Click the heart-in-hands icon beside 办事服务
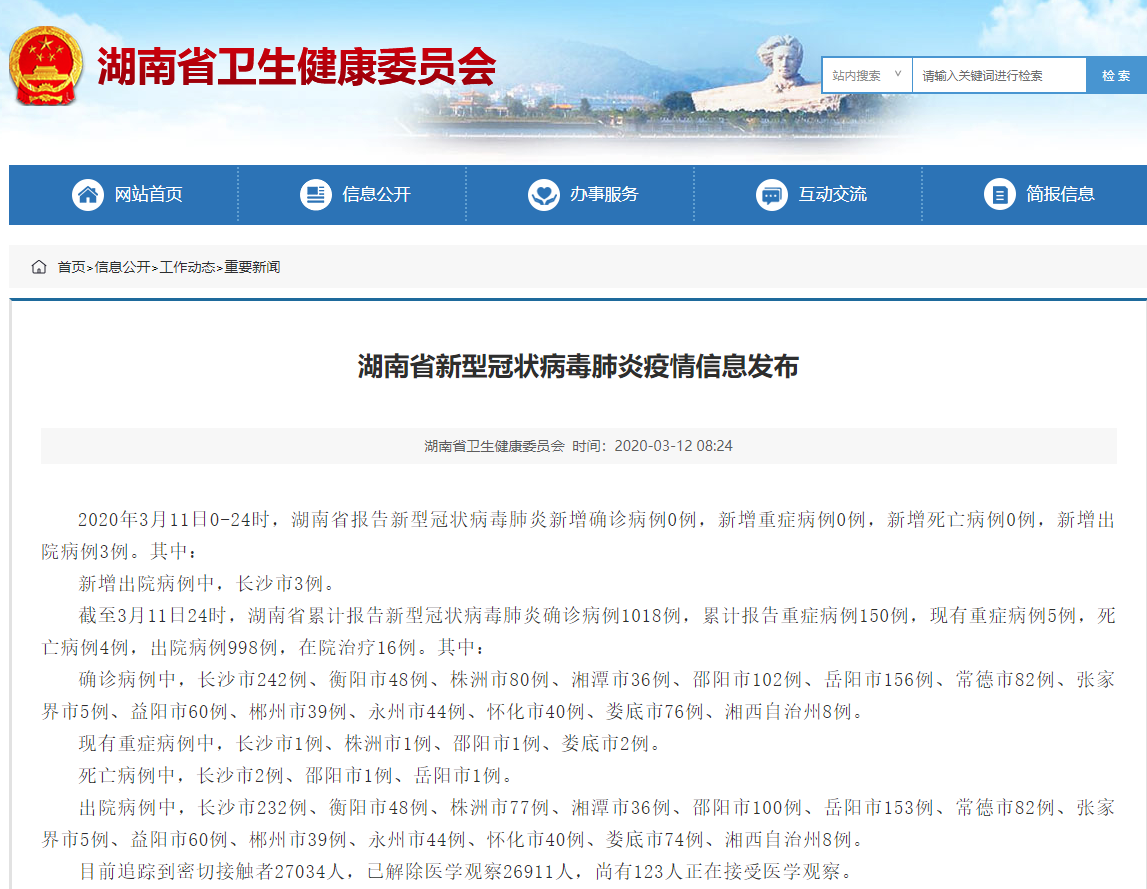Viewport: 1147px width, 889px height. [x=544, y=194]
